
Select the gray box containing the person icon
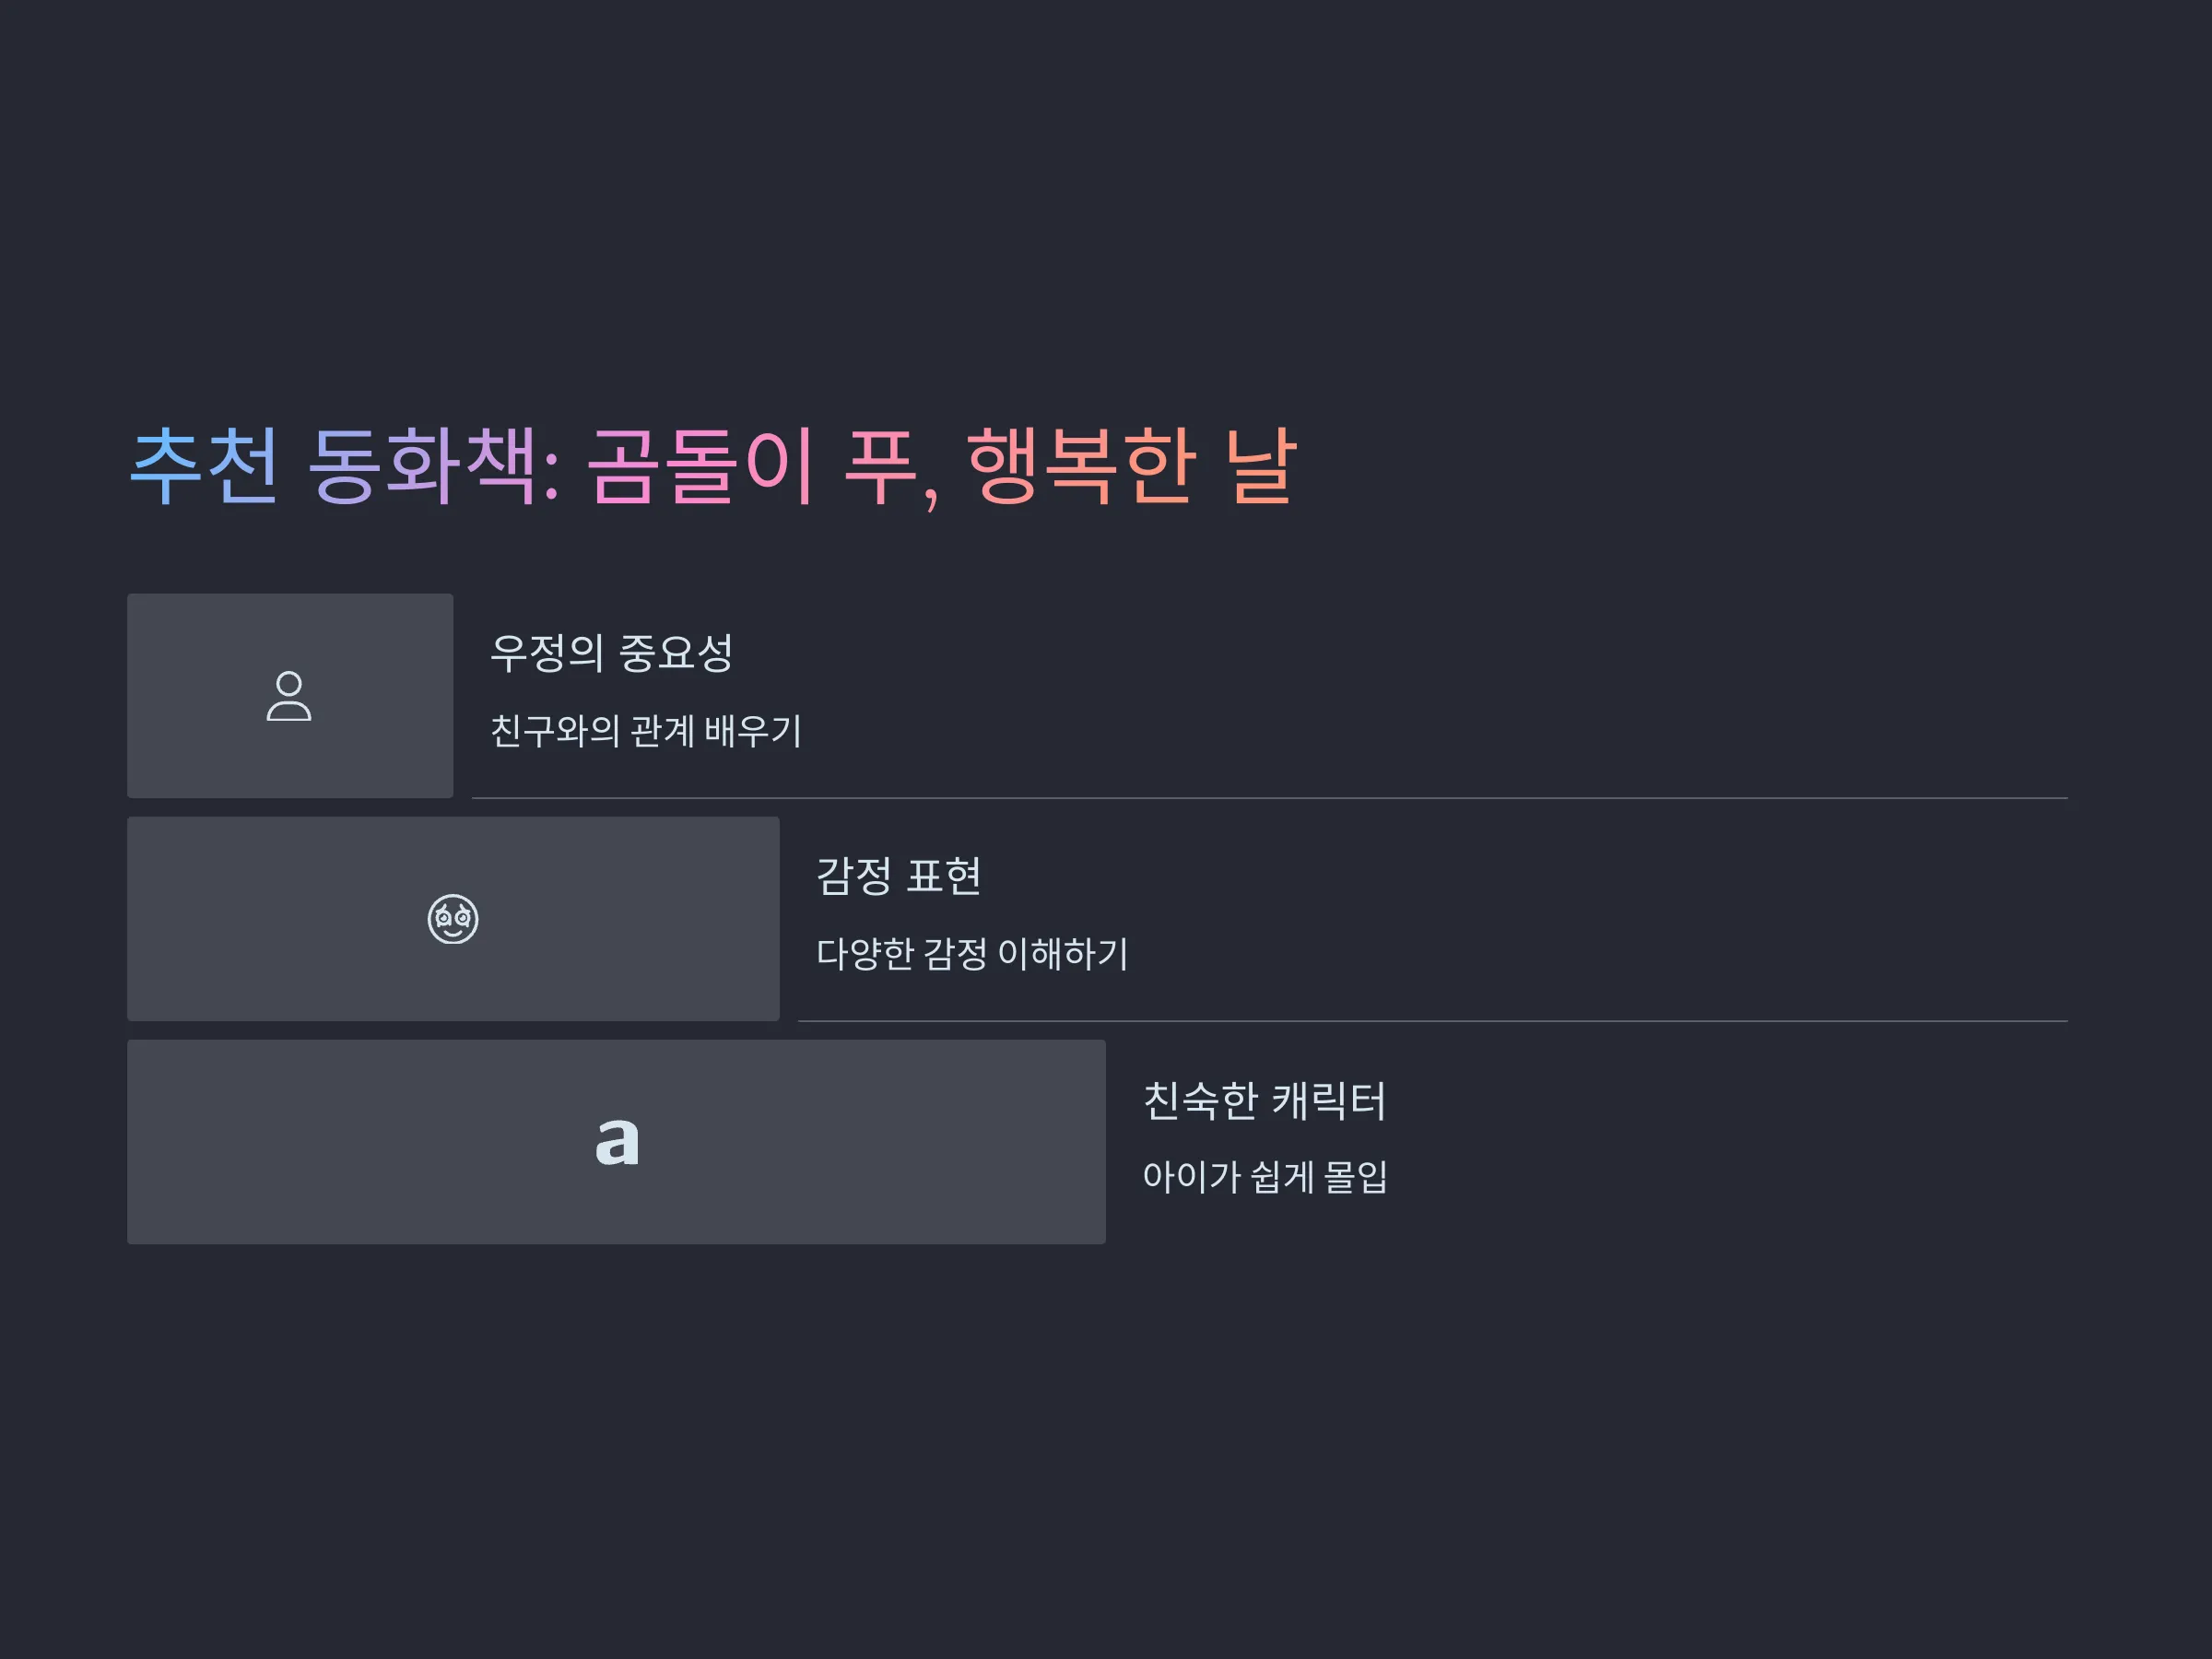click(x=290, y=696)
